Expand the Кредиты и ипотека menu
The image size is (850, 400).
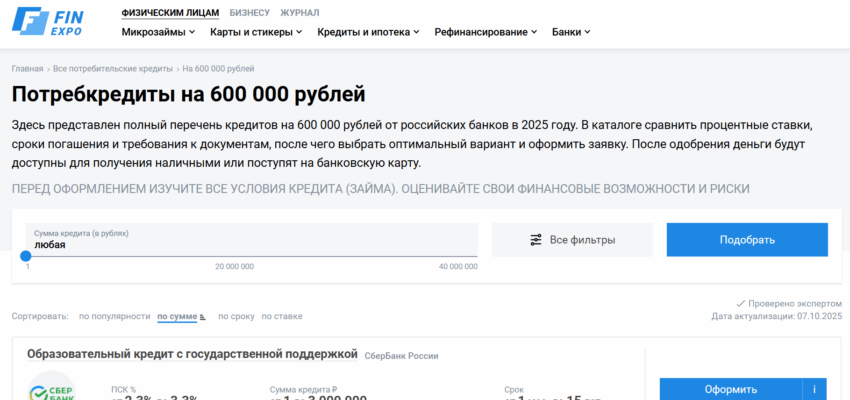[369, 32]
